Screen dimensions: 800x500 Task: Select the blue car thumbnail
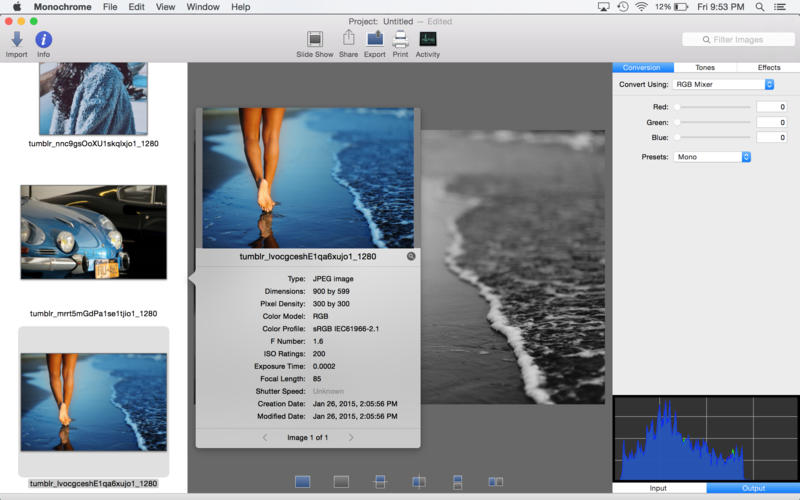[x=94, y=232]
